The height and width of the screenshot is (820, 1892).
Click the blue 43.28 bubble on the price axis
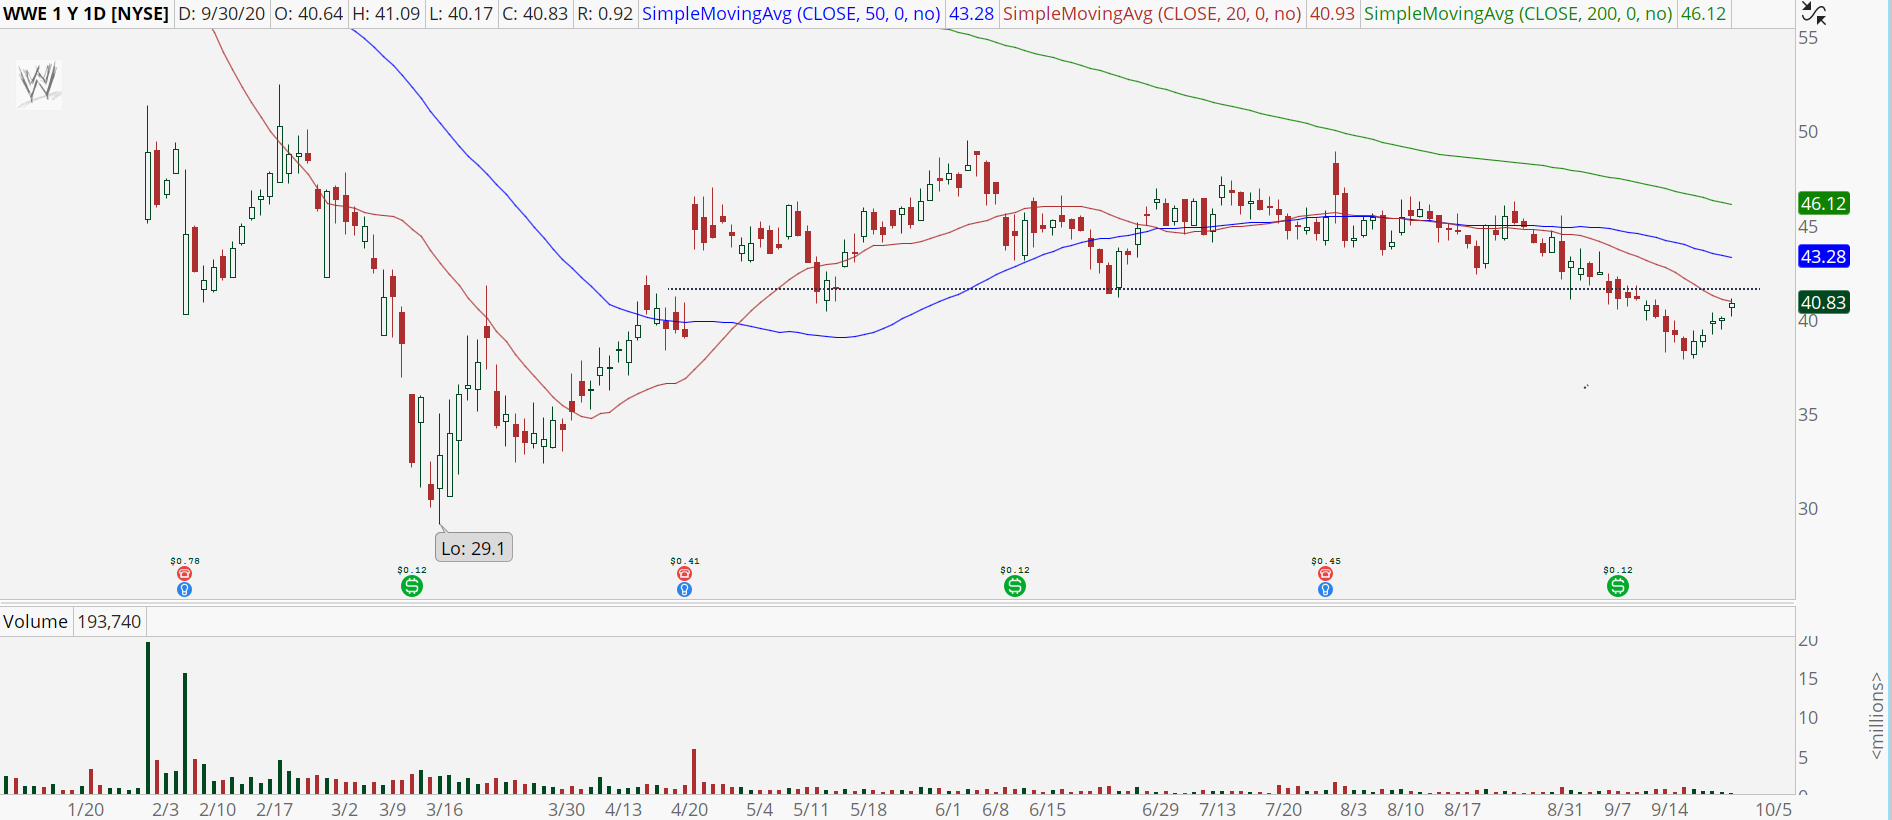[1823, 256]
